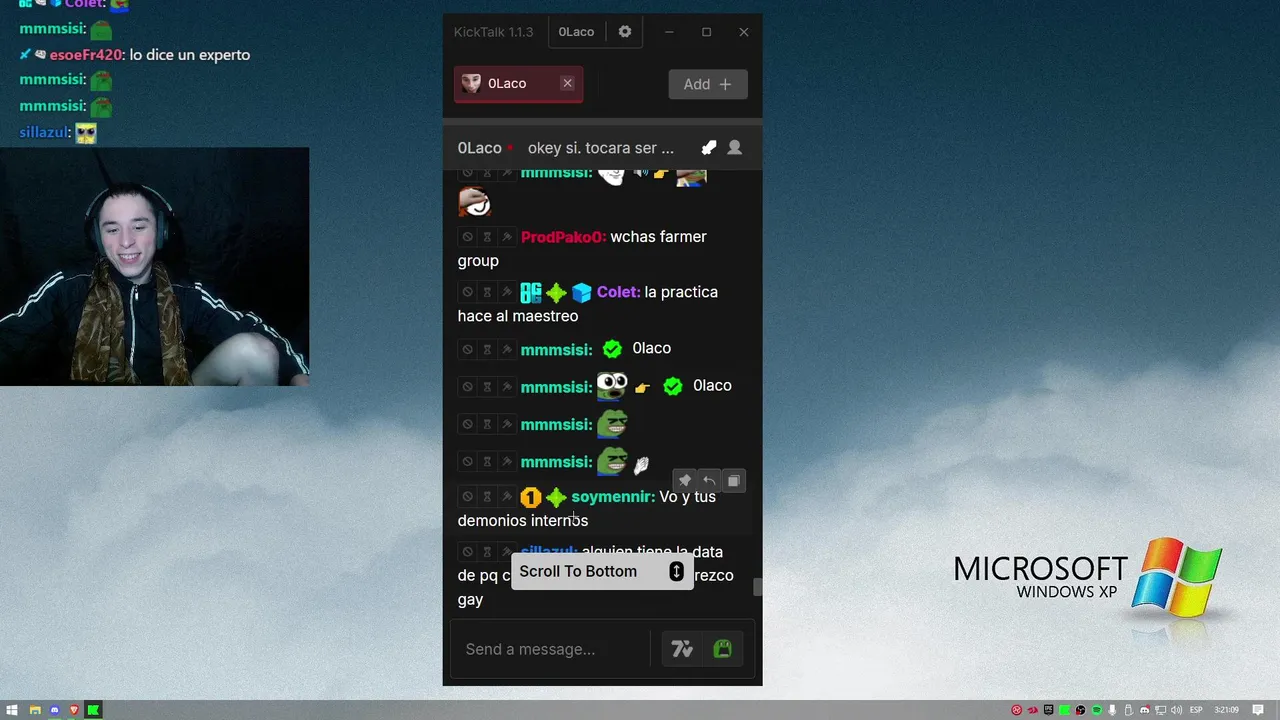The height and width of the screenshot is (720, 1280).
Task: Open pinned messages icon in chat header
Action: pyautogui.click(x=708, y=148)
